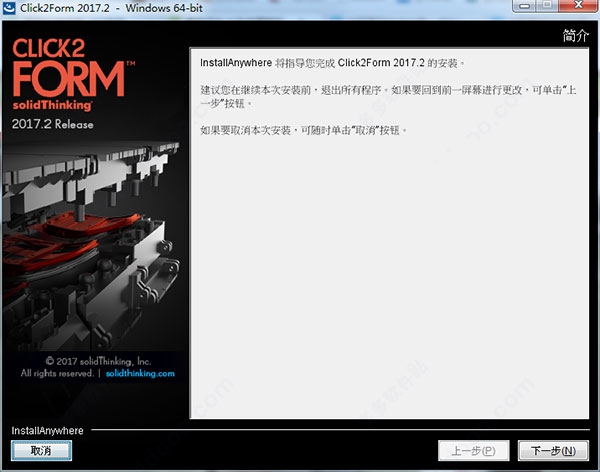Click the '2017.2 Release' text
Image resolution: width=600 pixels, height=472 pixels.
(x=52, y=124)
